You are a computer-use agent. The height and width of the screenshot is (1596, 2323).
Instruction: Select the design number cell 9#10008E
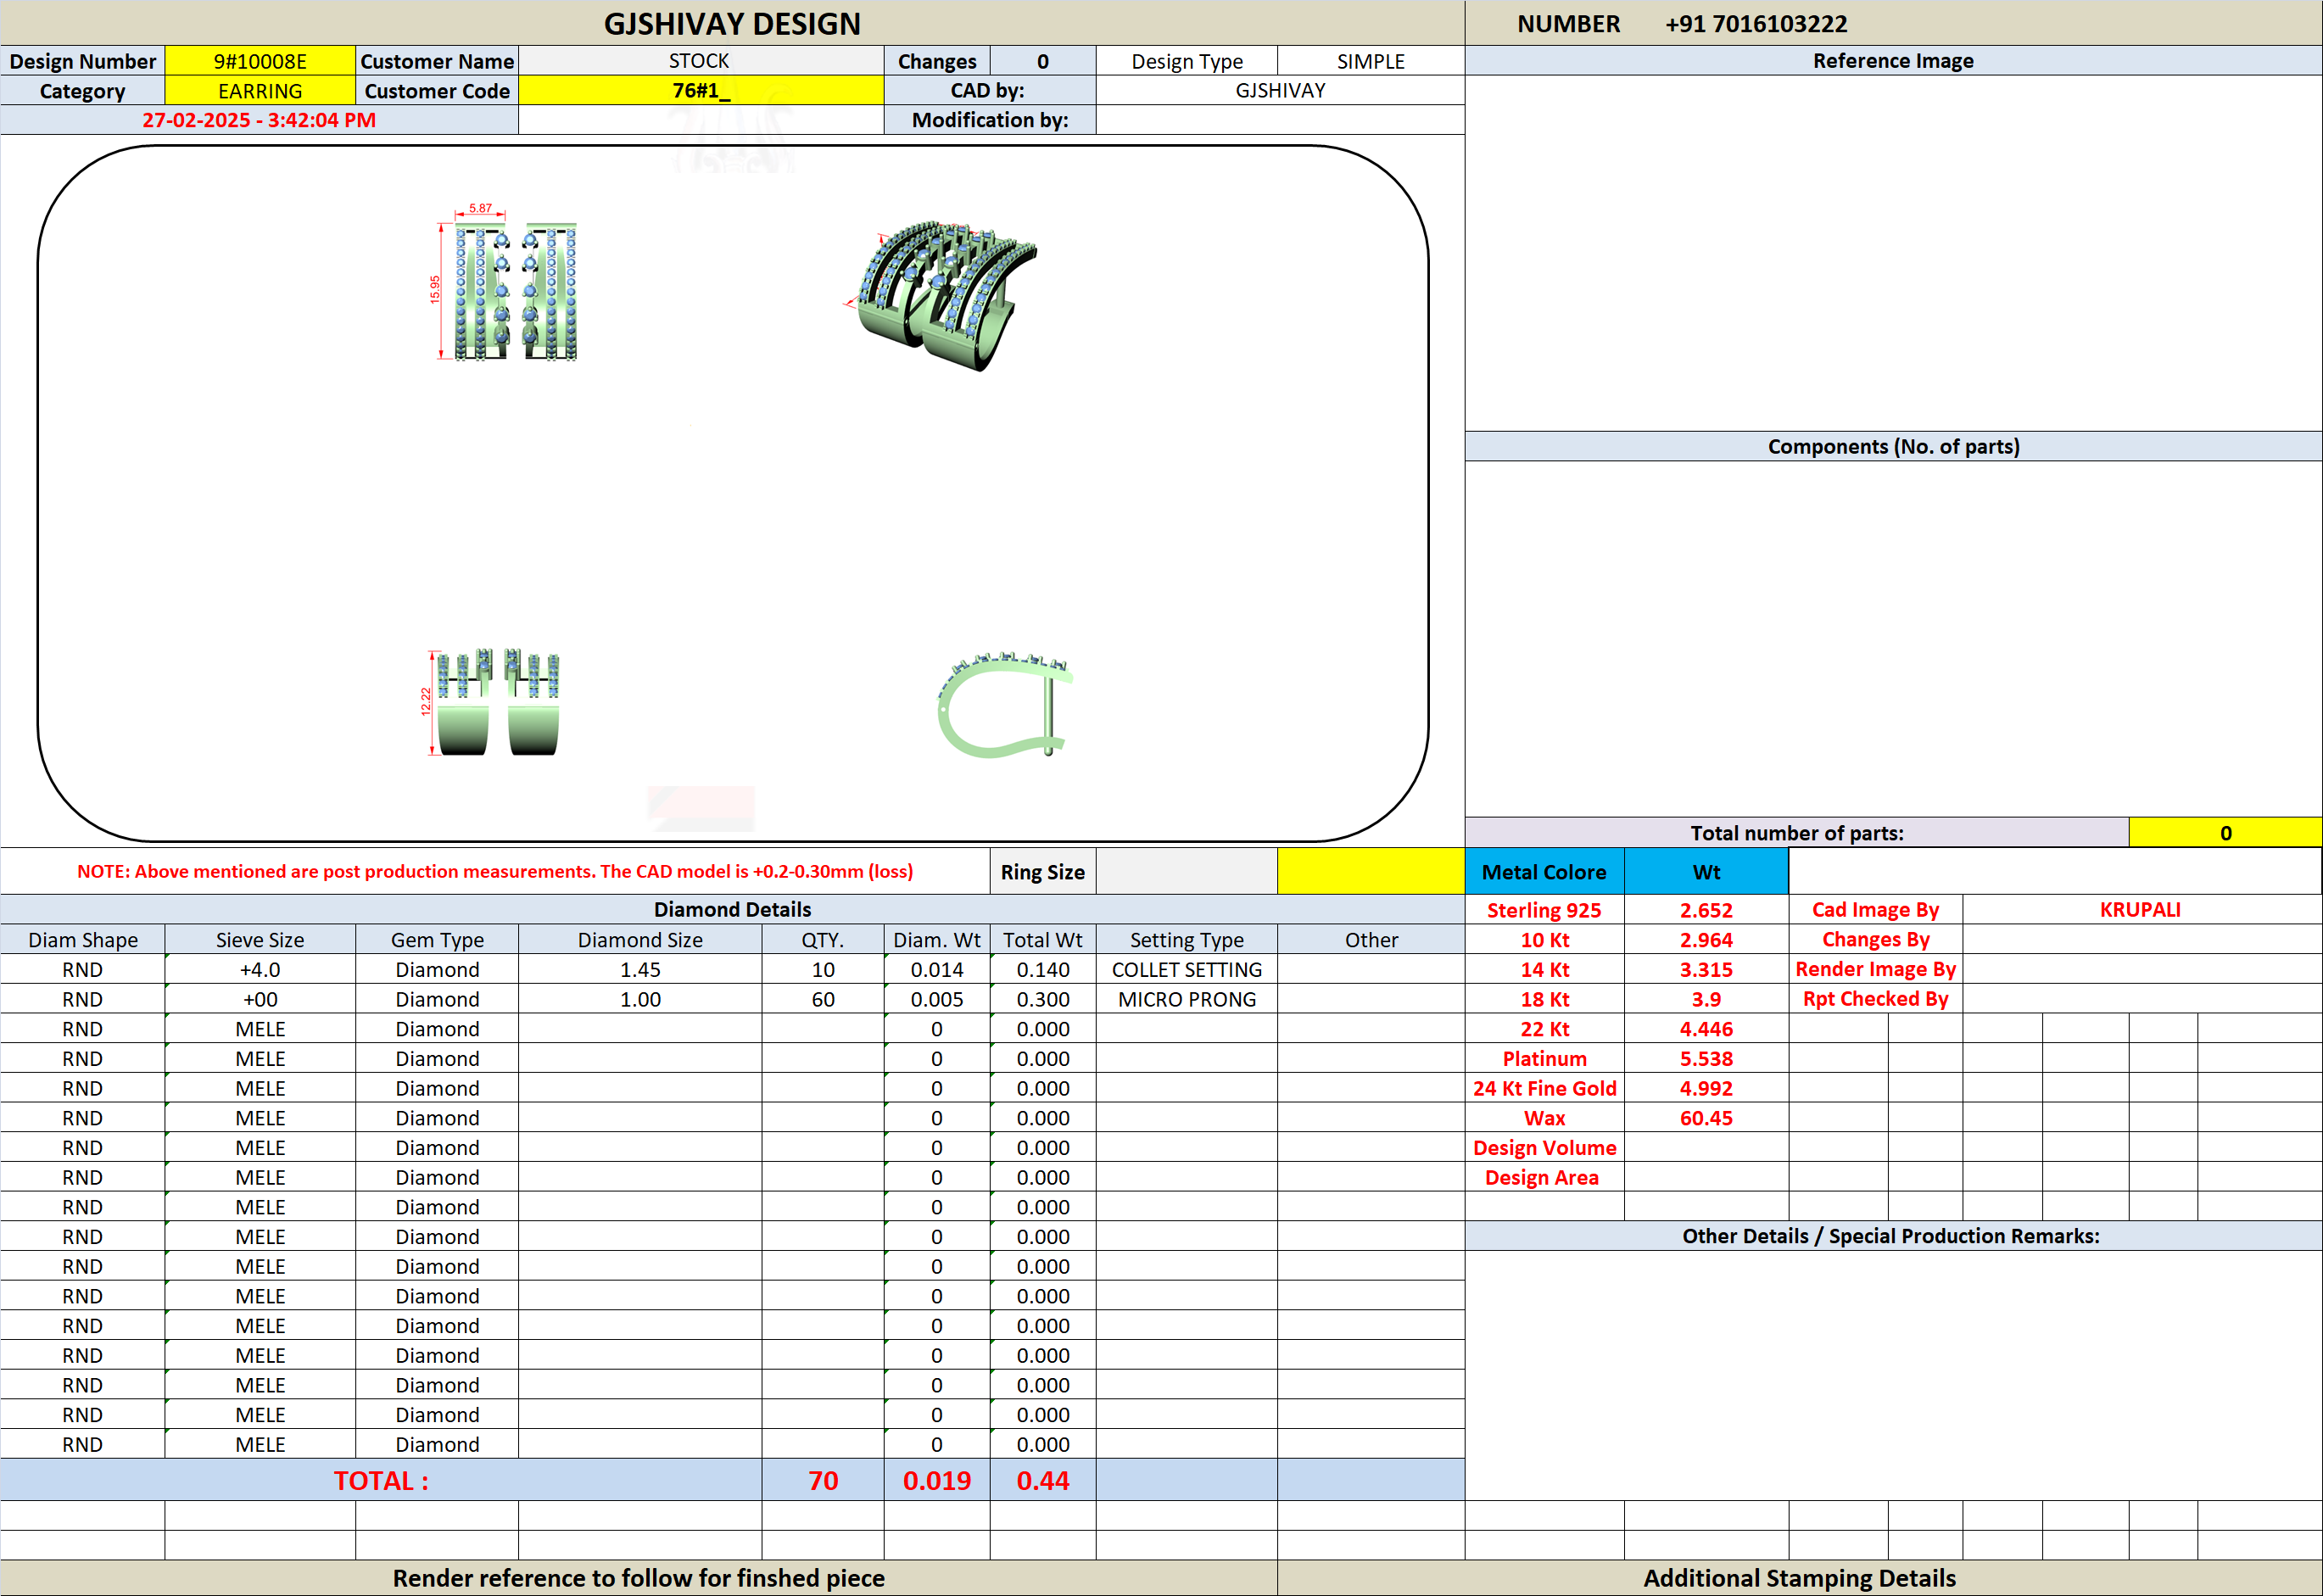pyautogui.click(x=260, y=61)
